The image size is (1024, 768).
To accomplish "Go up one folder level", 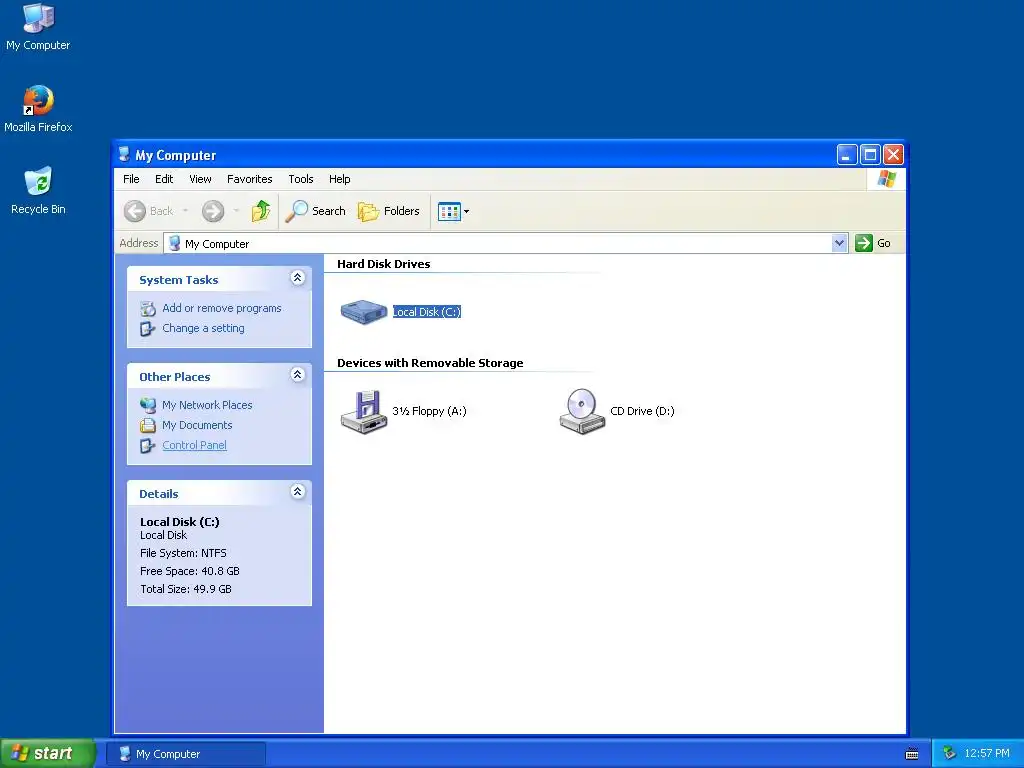I will point(261,211).
